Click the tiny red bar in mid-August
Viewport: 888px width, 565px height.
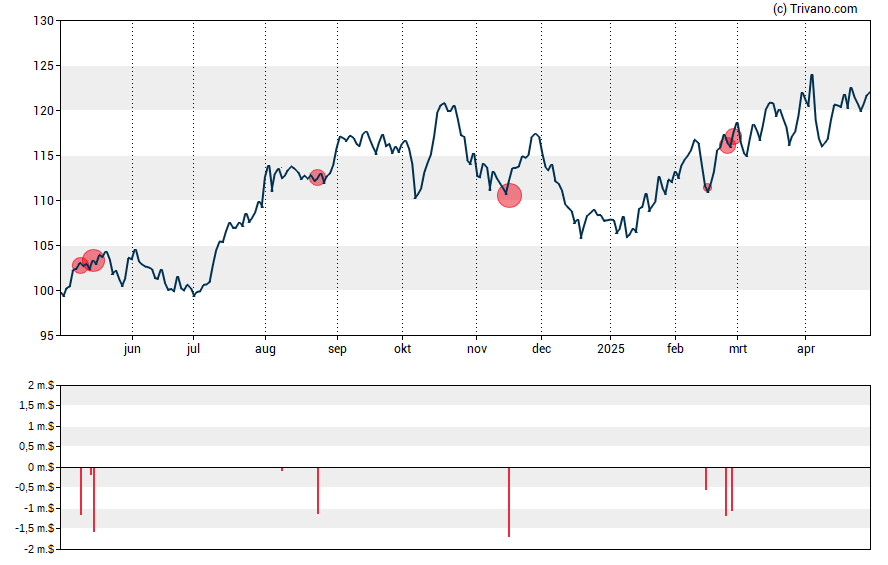click(282, 469)
